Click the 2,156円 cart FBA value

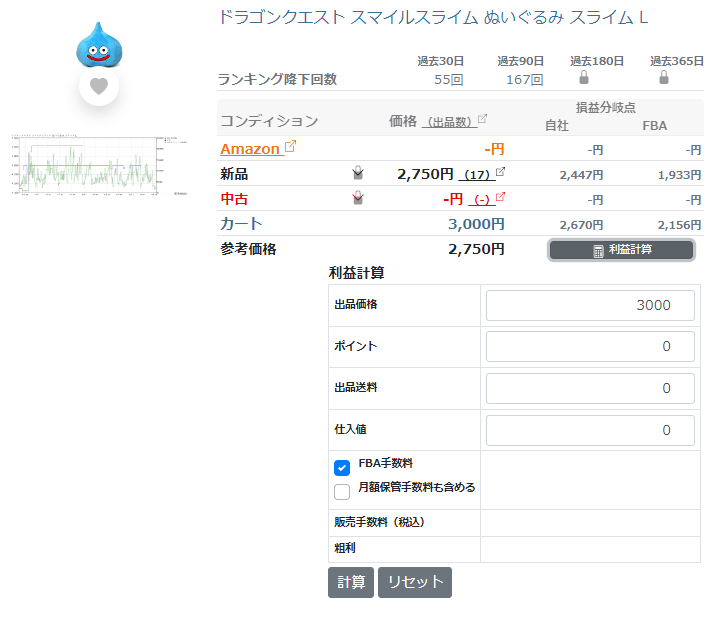[679, 225]
